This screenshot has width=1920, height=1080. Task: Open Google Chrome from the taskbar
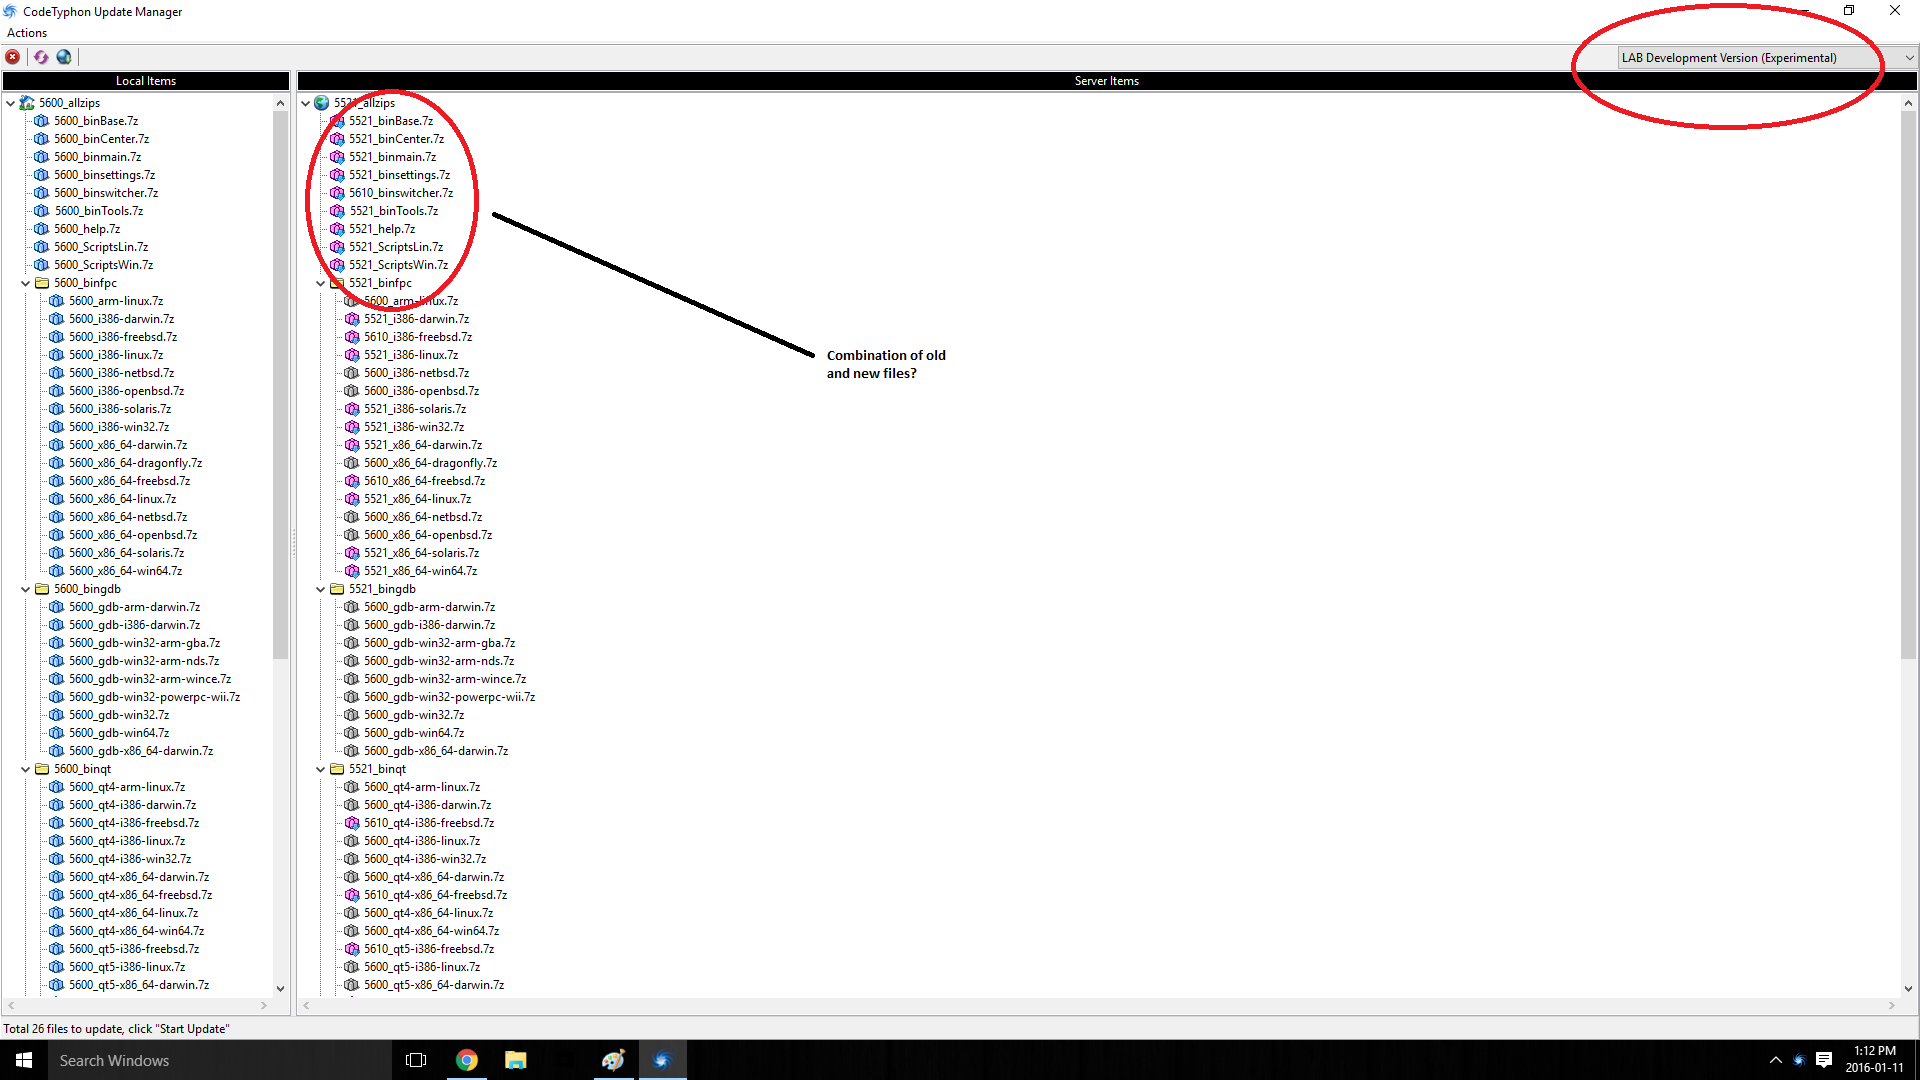click(467, 1060)
